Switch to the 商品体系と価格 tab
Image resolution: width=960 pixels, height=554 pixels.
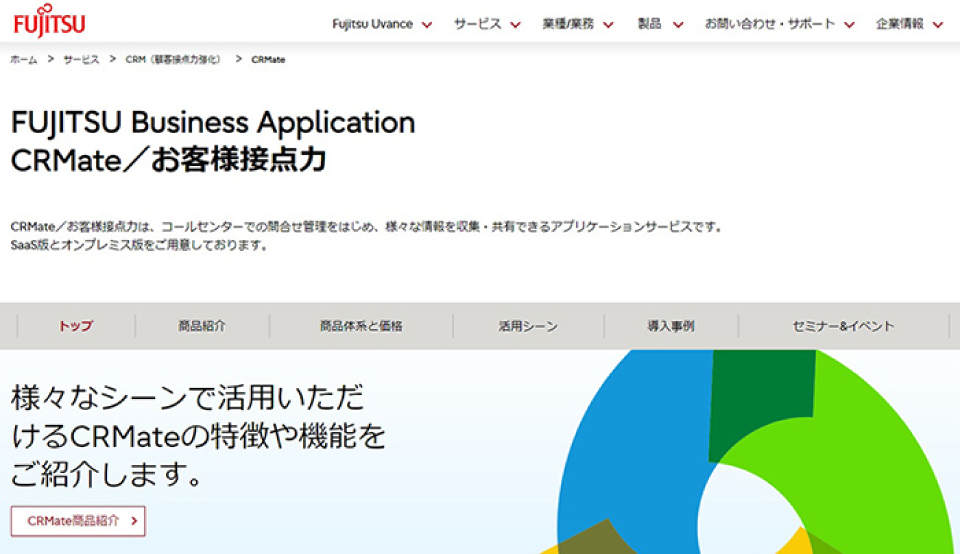(361, 326)
